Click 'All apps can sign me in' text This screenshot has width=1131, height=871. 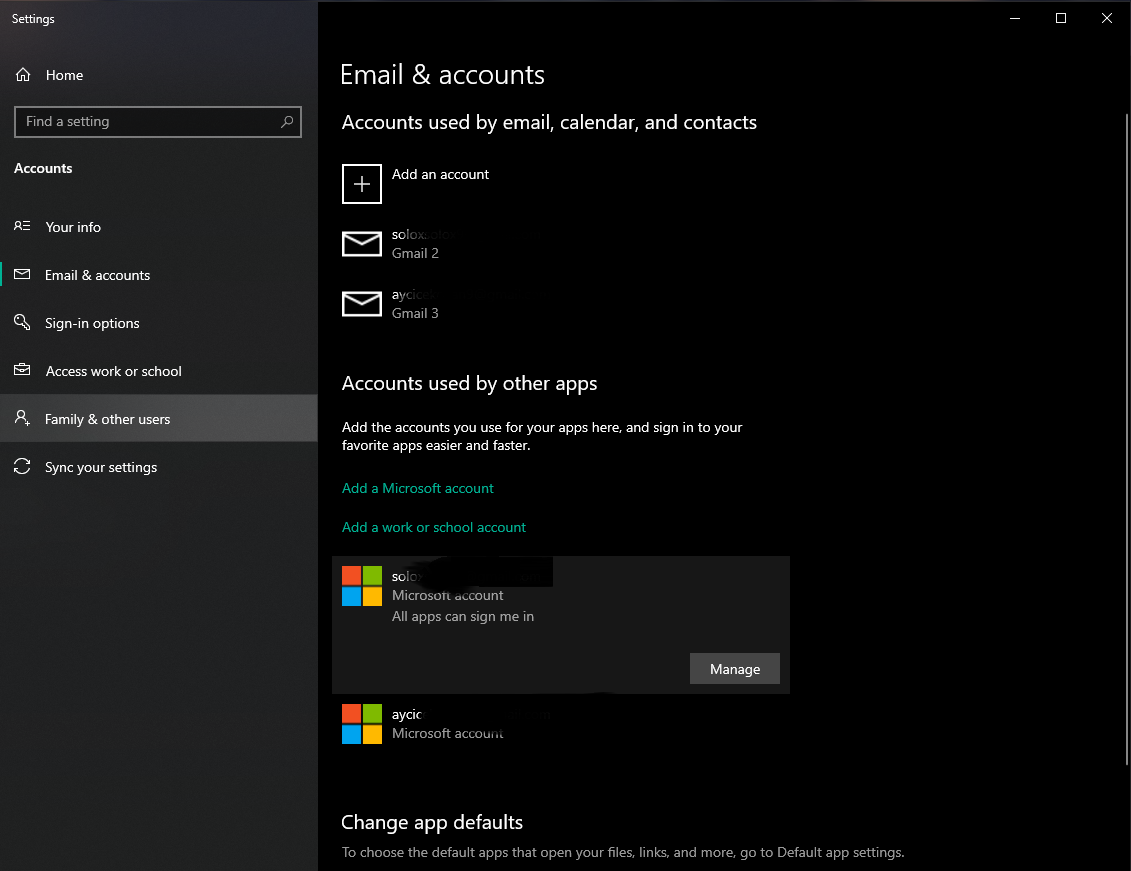click(463, 616)
